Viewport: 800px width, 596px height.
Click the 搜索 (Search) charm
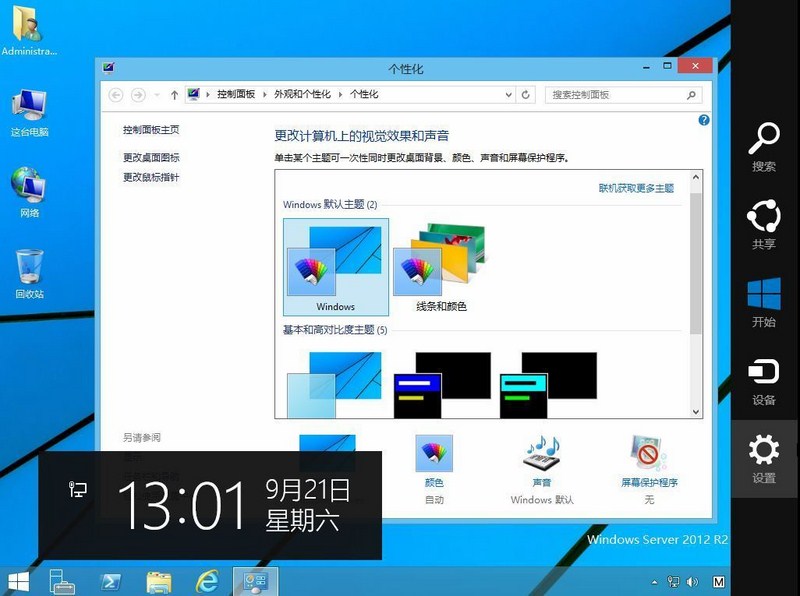pos(764,148)
